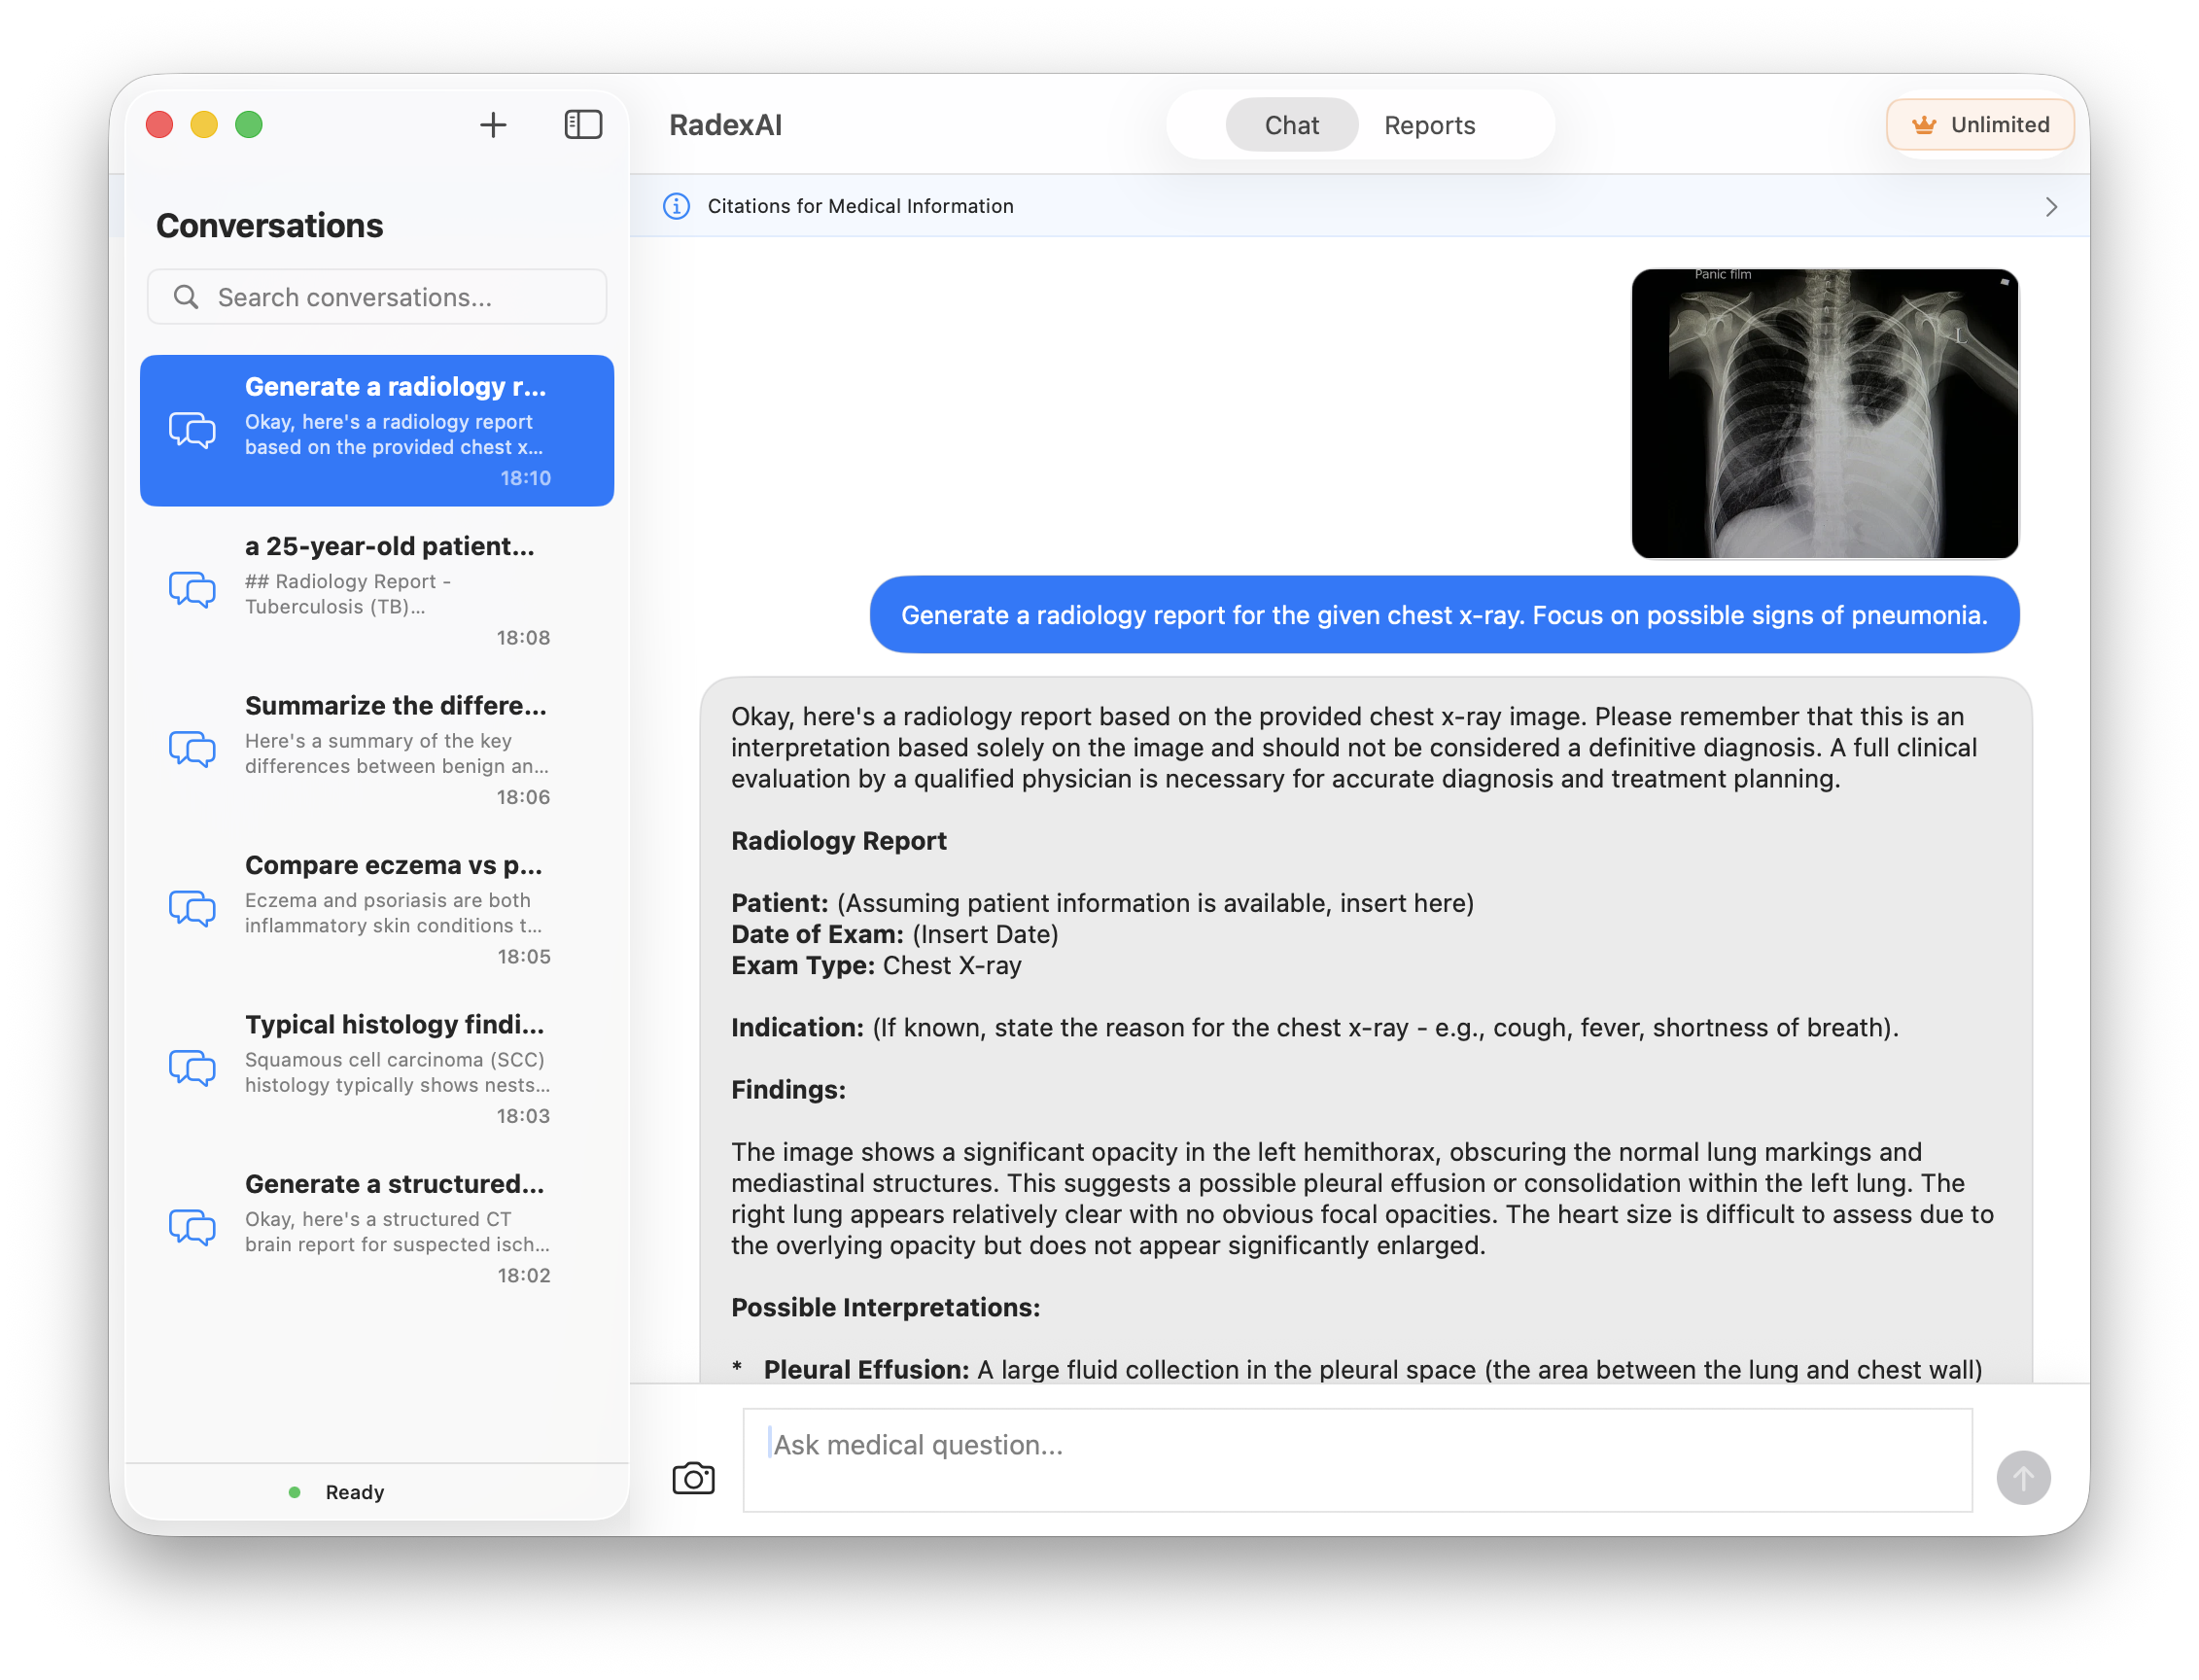Select the Chat tab

pos(1291,125)
